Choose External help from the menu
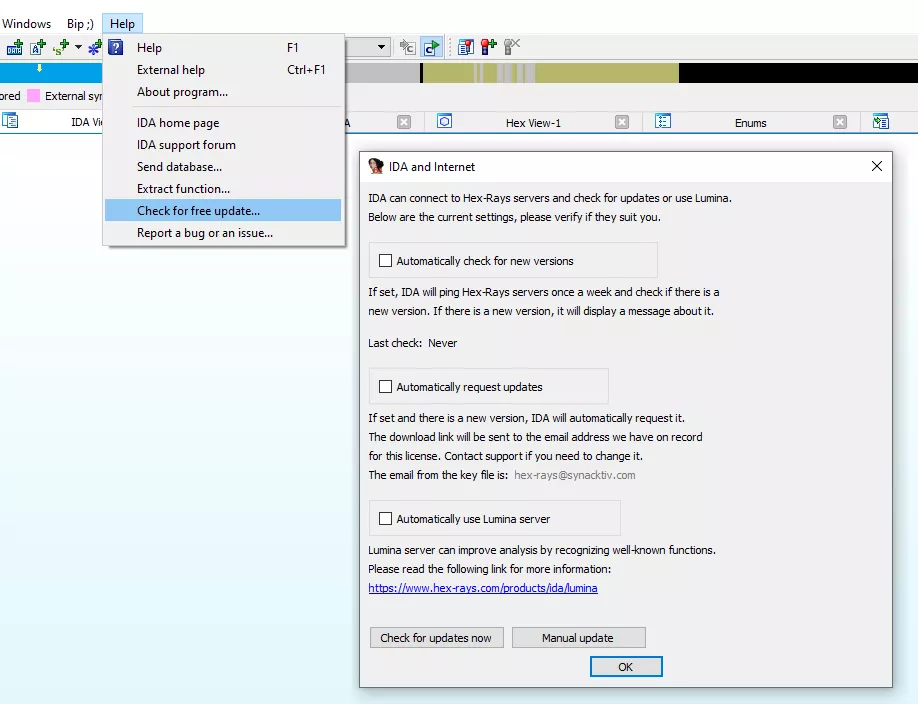The width and height of the screenshot is (918, 704). pos(223,70)
